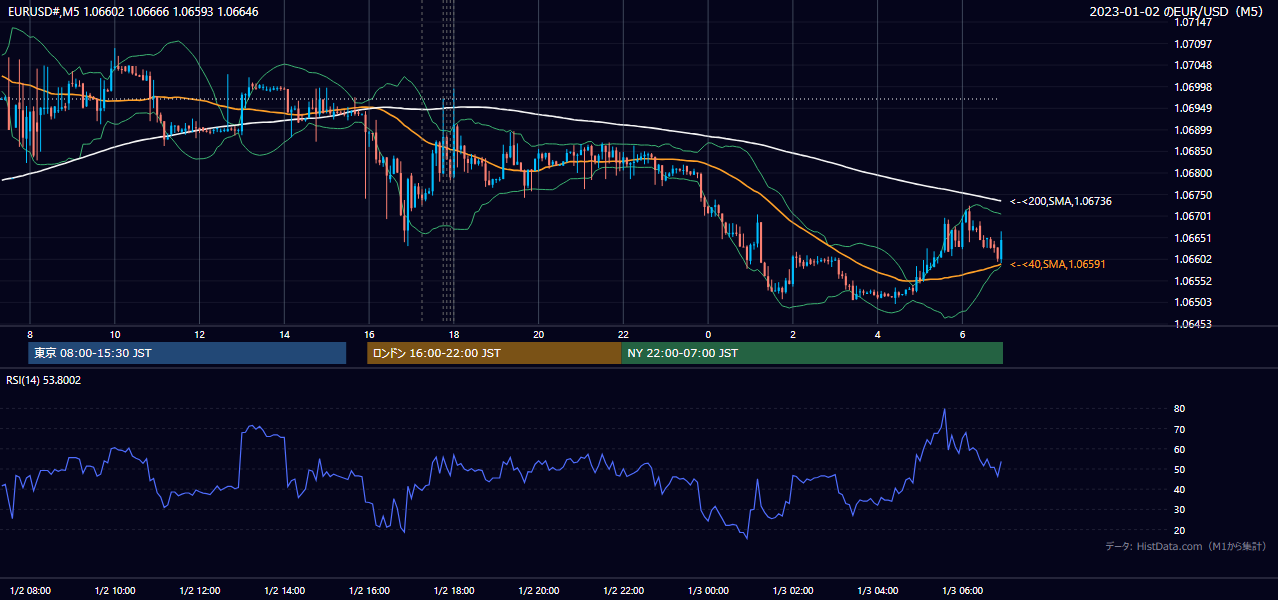Click price axis label 1.06750
The image size is (1278, 600).
coord(1193,195)
